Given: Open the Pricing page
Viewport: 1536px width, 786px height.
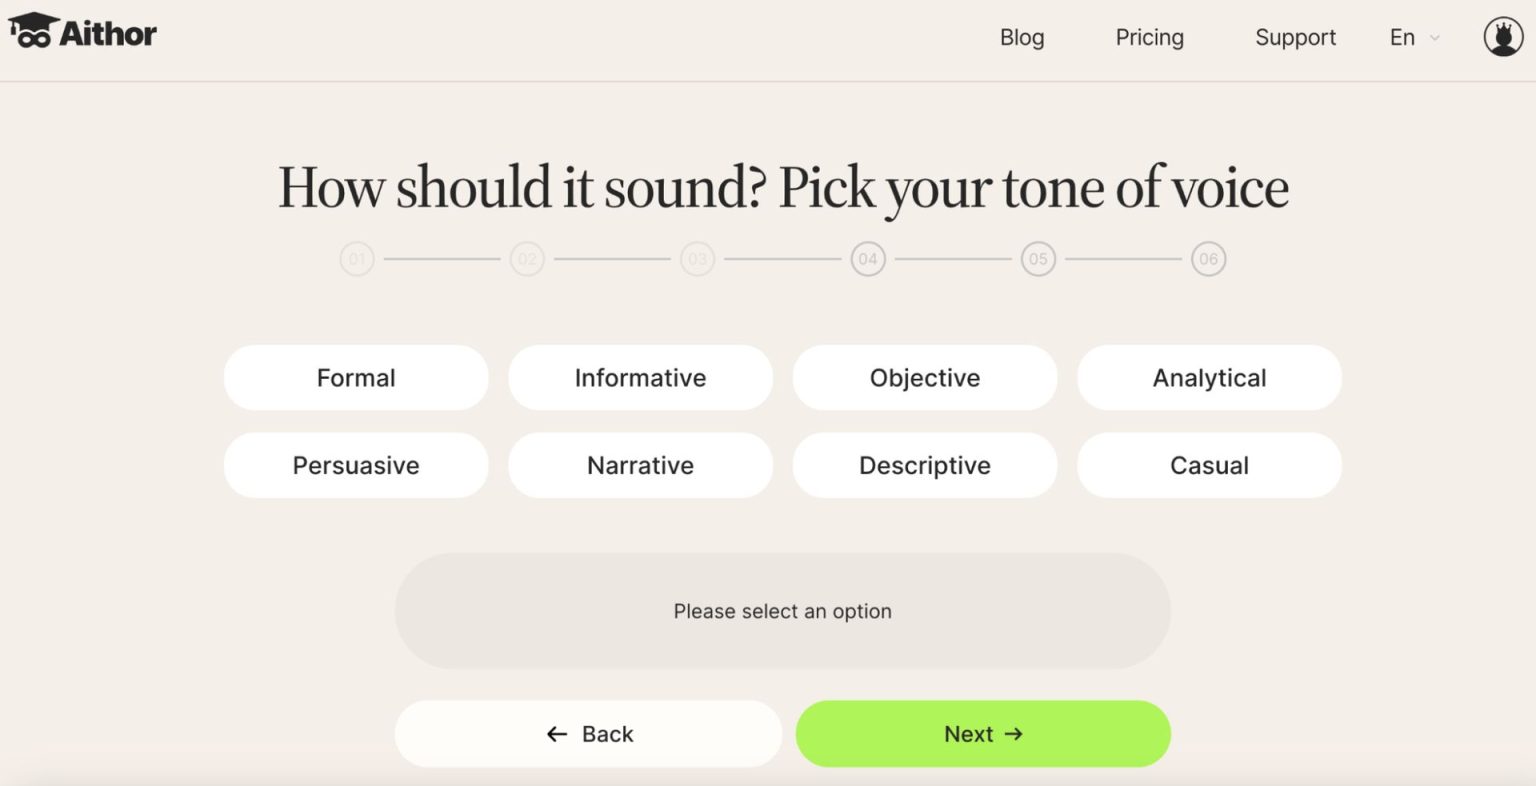Looking at the screenshot, I should (1149, 38).
